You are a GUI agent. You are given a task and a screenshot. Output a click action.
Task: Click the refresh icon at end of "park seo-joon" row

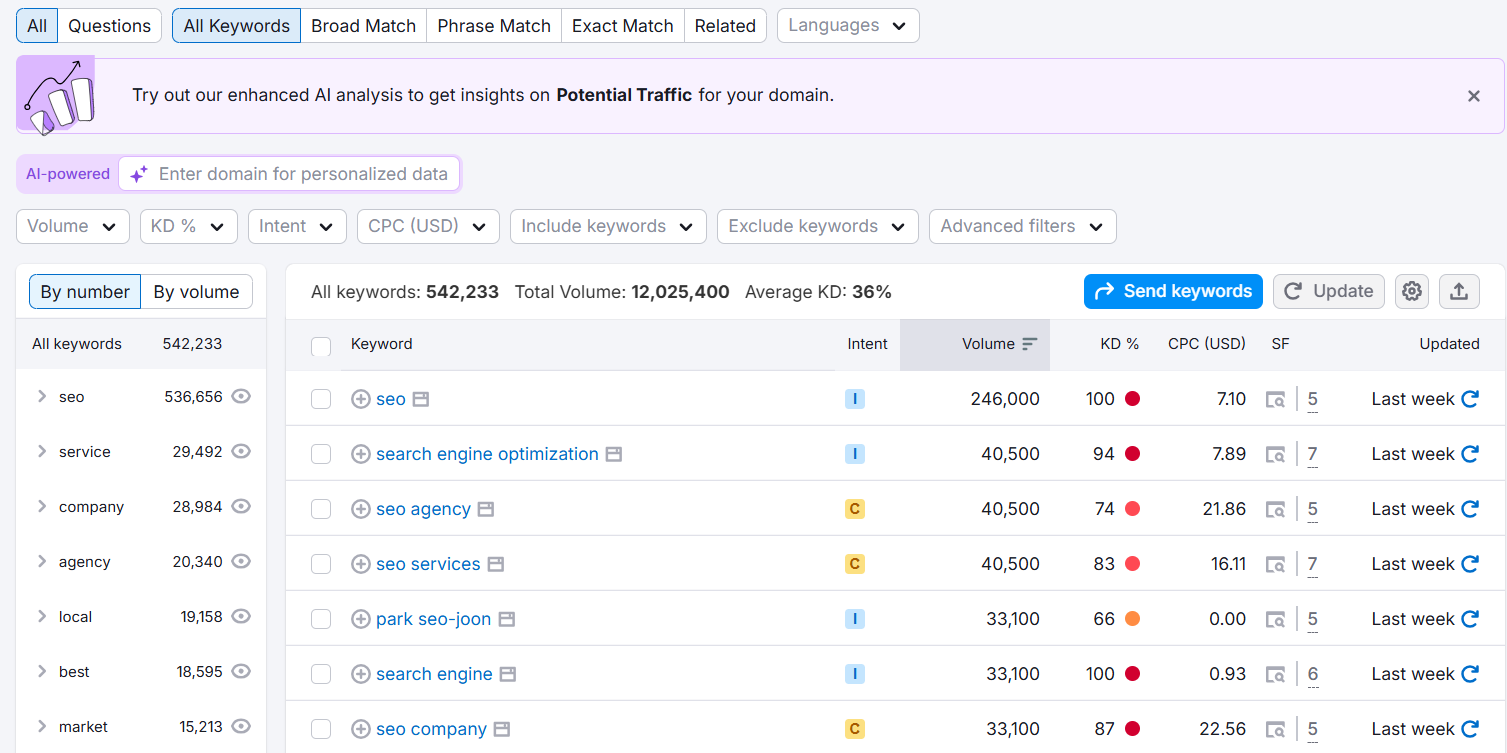click(x=1471, y=618)
